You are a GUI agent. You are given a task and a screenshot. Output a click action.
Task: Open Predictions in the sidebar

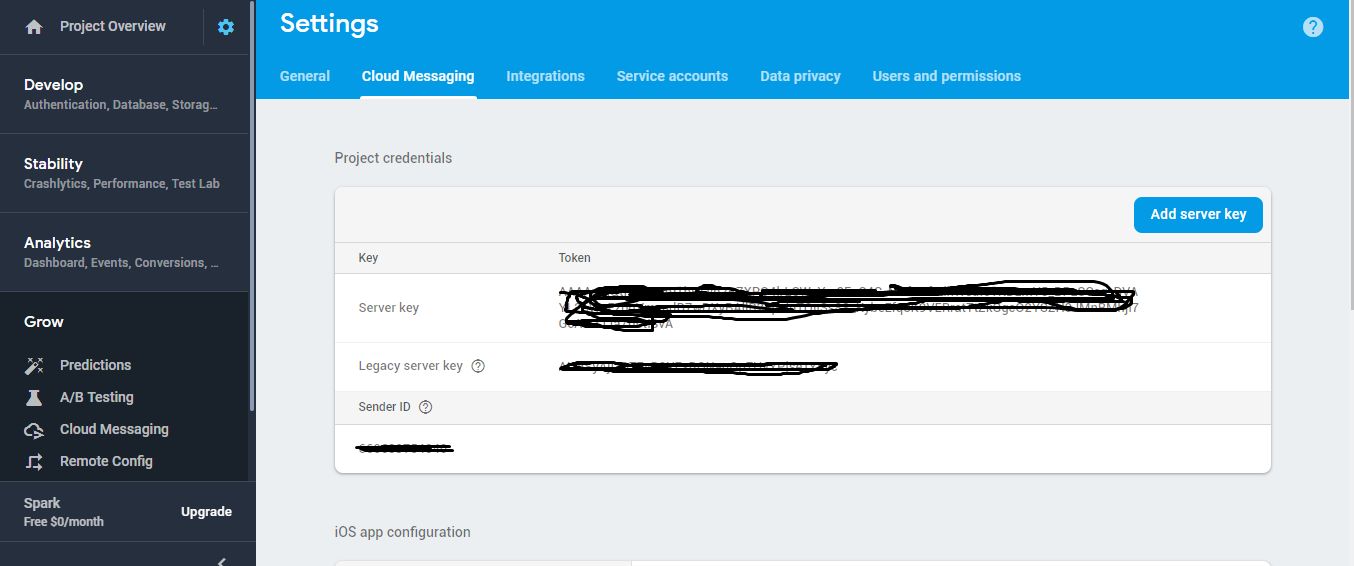pos(95,365)
